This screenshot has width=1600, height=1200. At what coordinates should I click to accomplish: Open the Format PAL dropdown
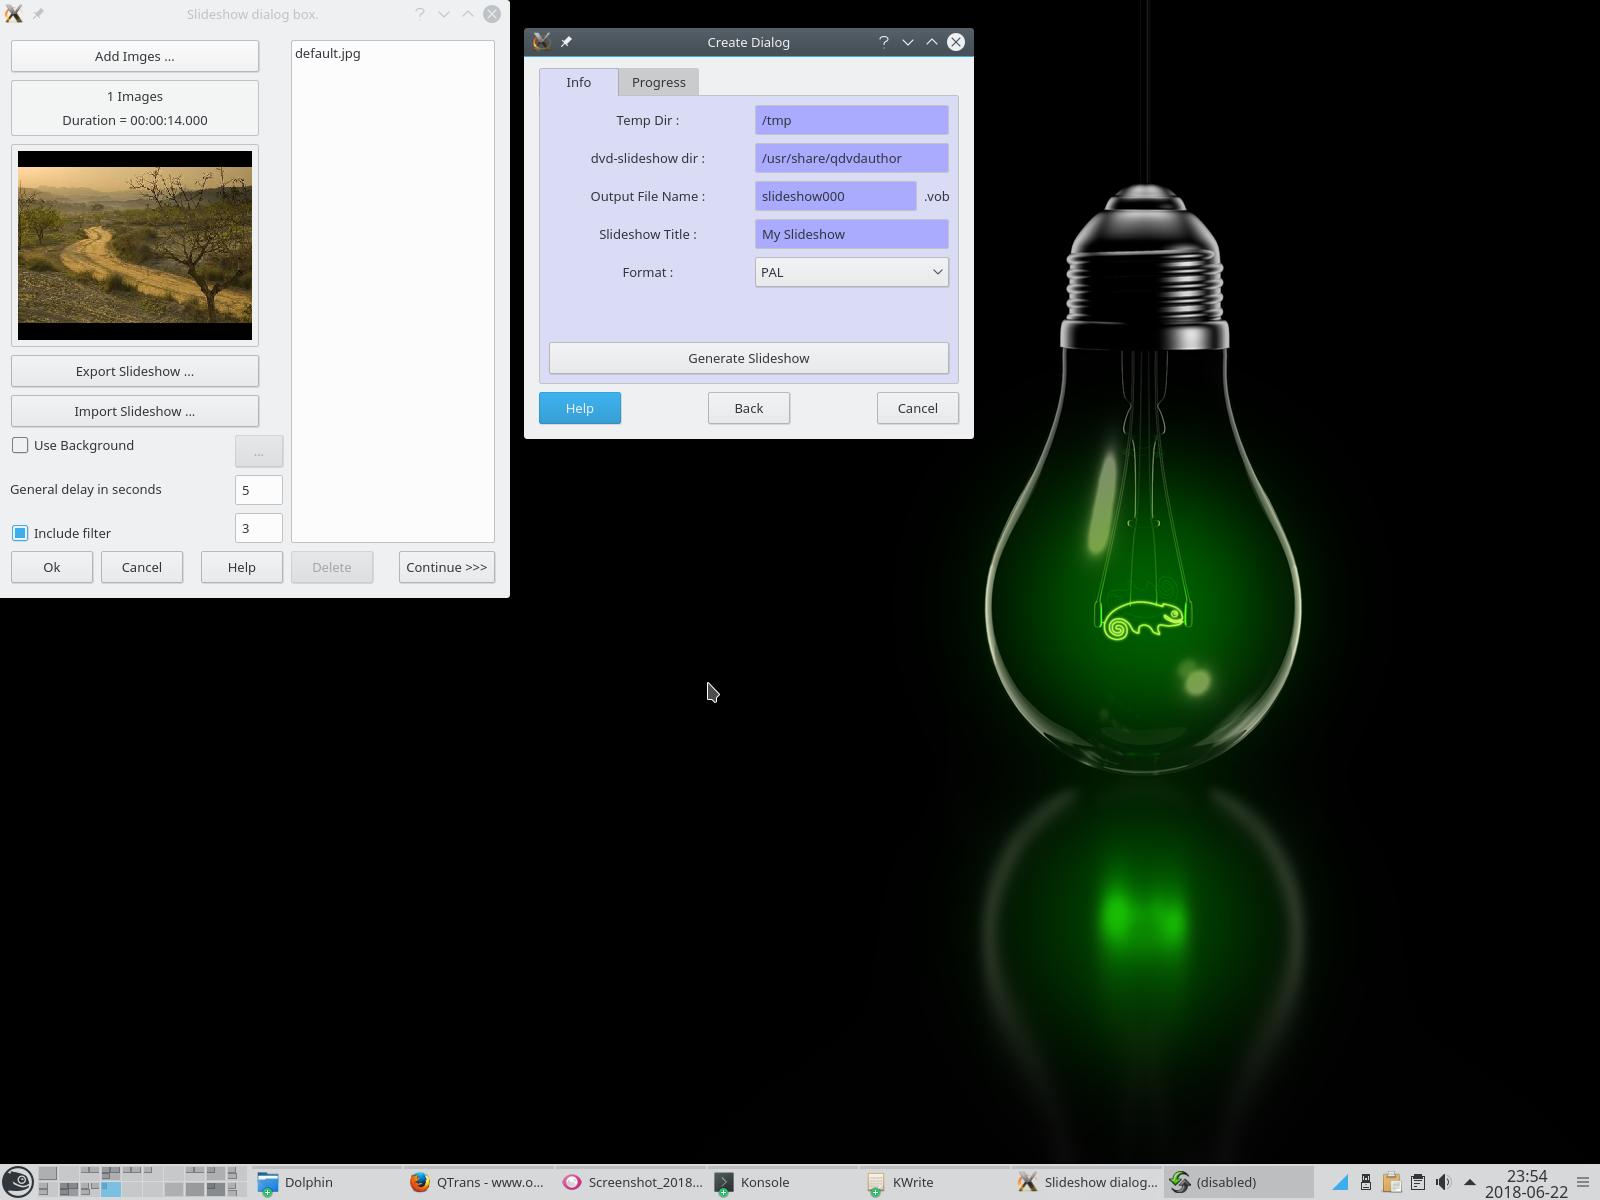tap(851, 272)
